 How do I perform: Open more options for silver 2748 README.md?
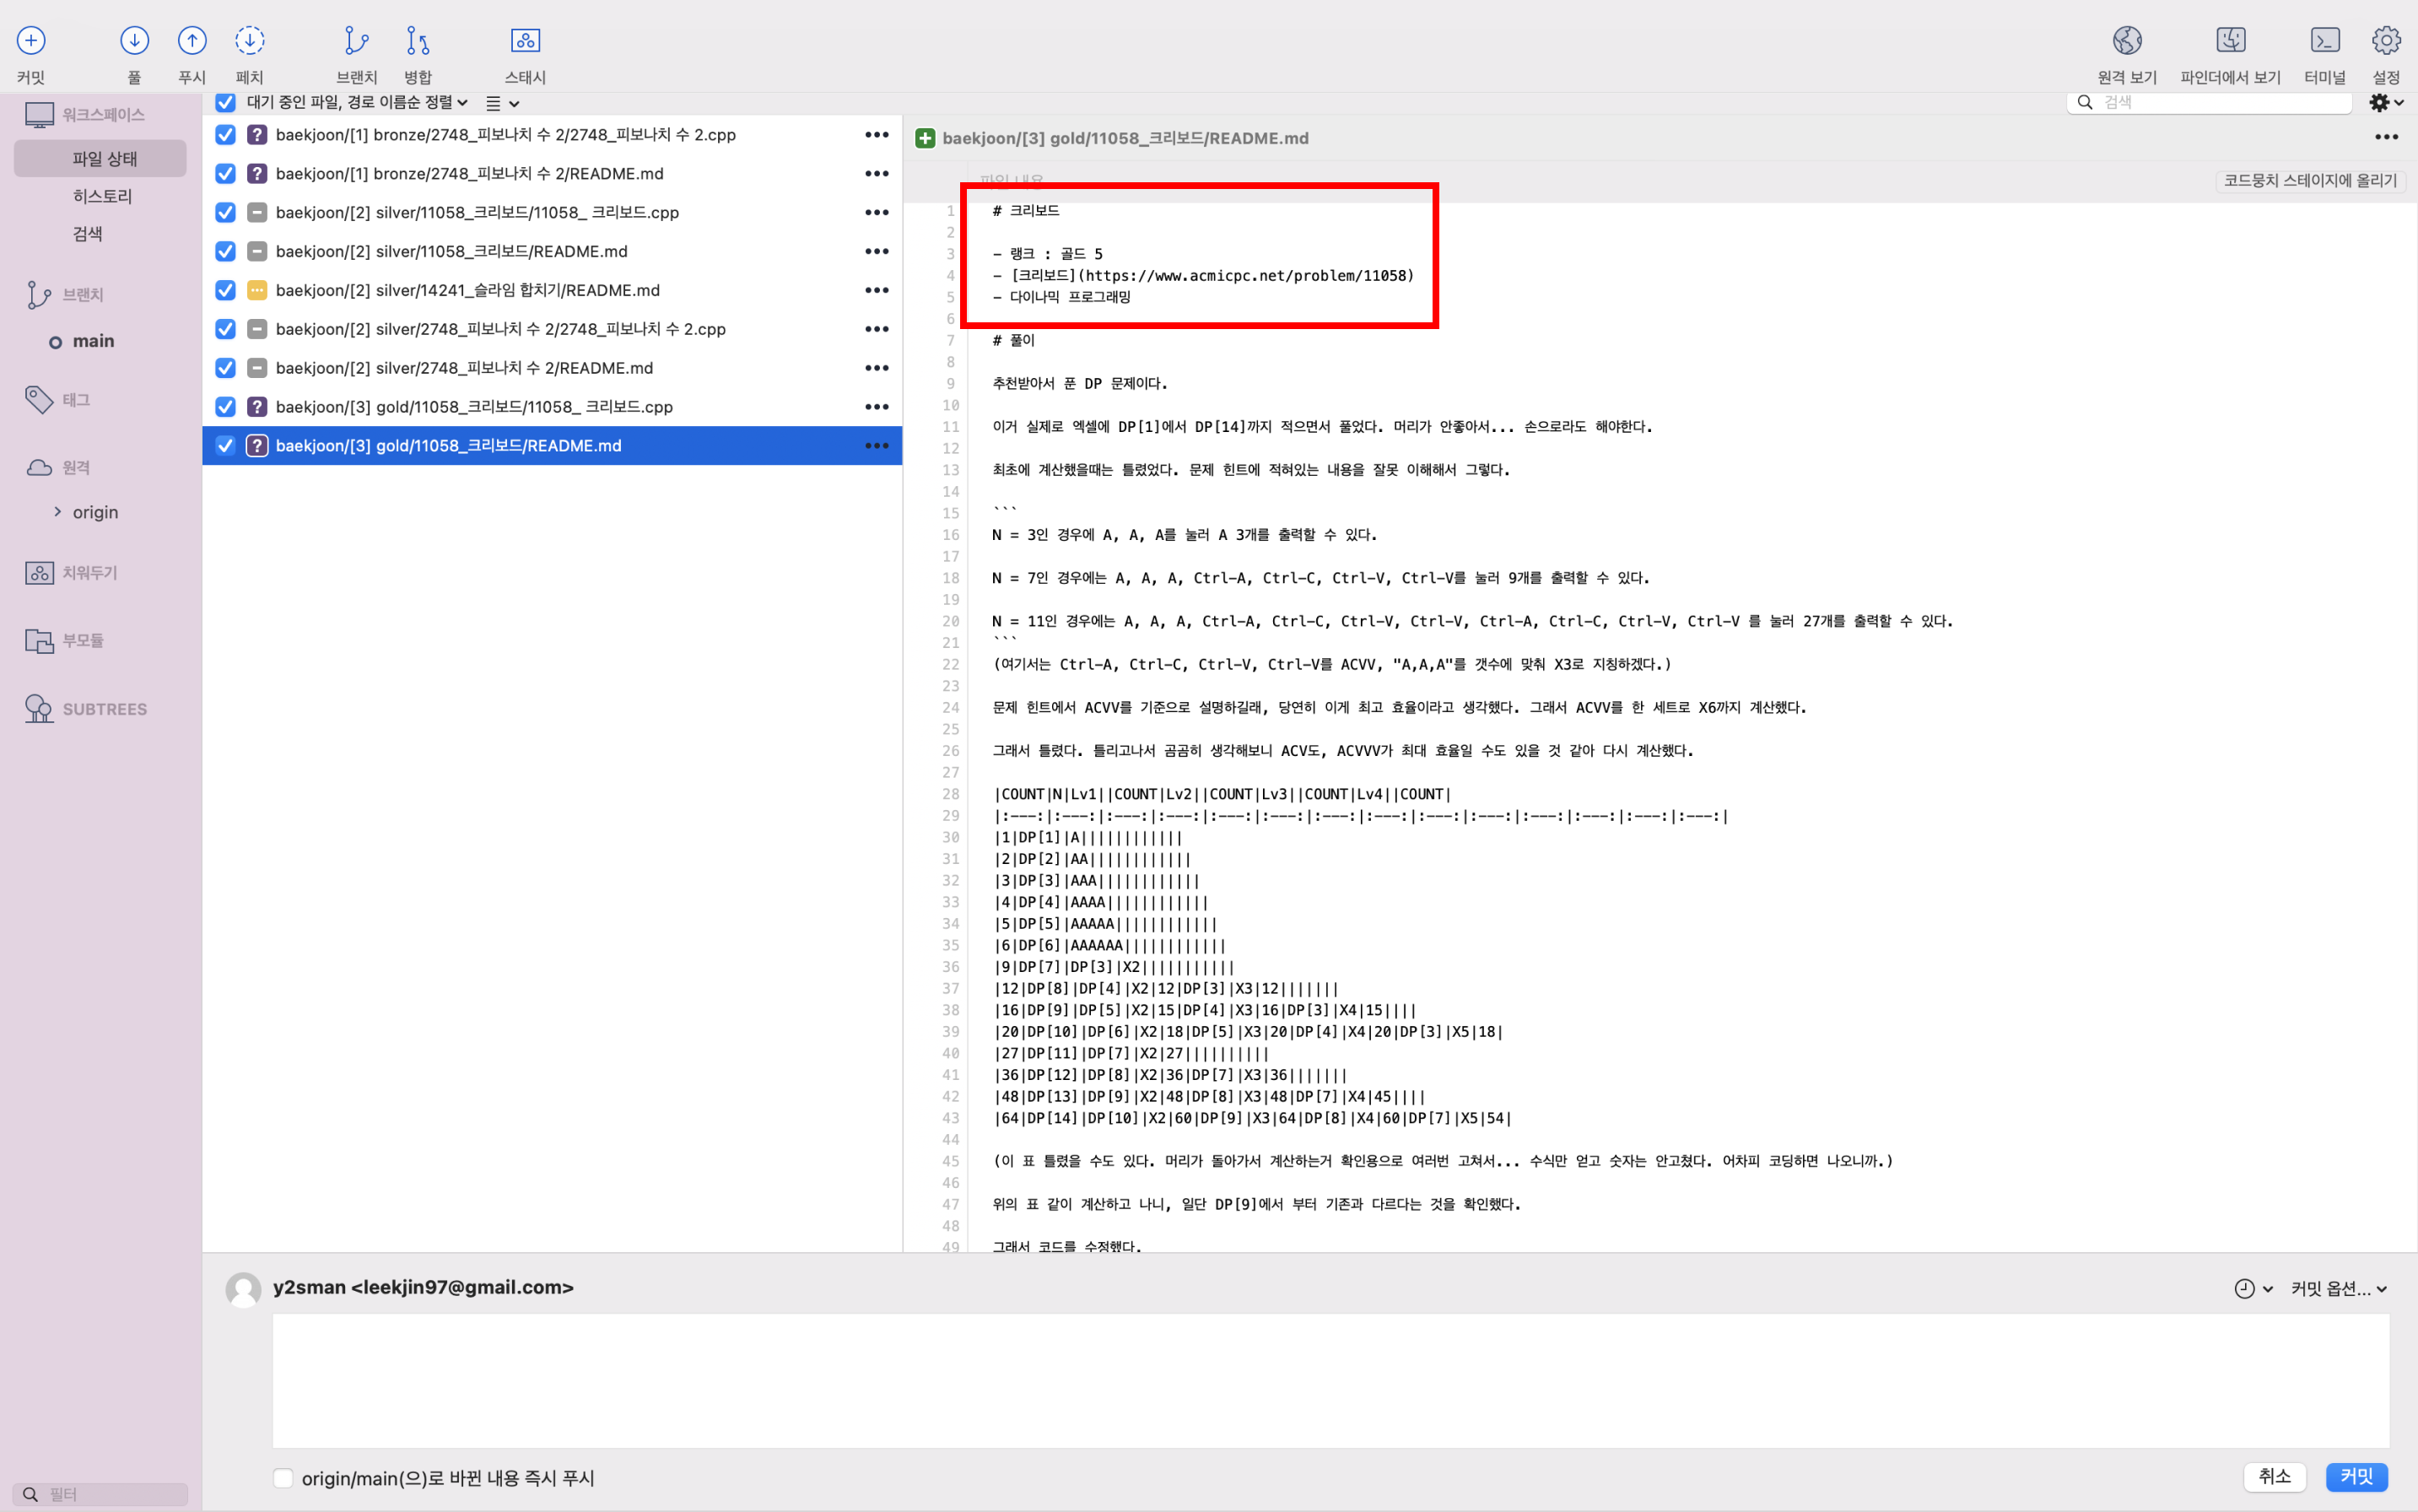click(876, 369)
